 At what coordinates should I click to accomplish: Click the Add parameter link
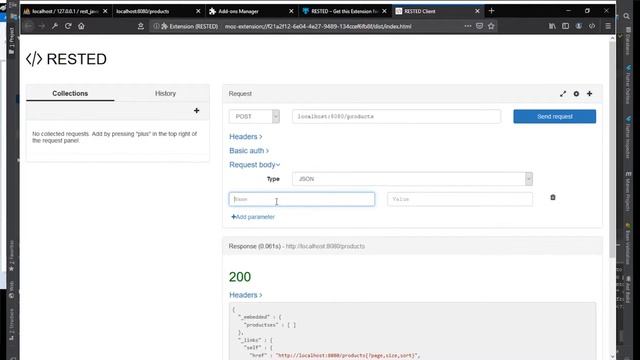253,217
